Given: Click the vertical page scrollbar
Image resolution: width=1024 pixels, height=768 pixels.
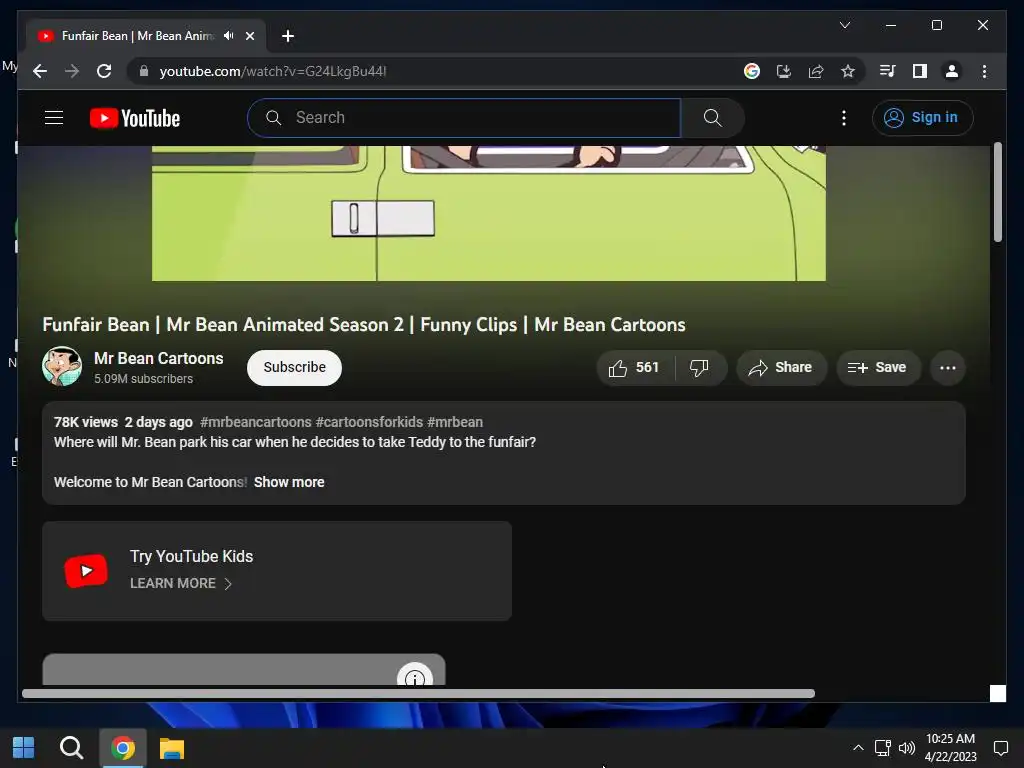Looking at the screenshot, I should tap(997, 192).
